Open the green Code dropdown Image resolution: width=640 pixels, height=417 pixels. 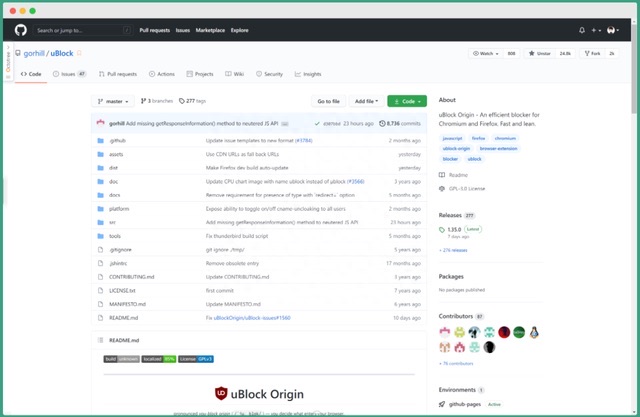(x=406, y=101)
